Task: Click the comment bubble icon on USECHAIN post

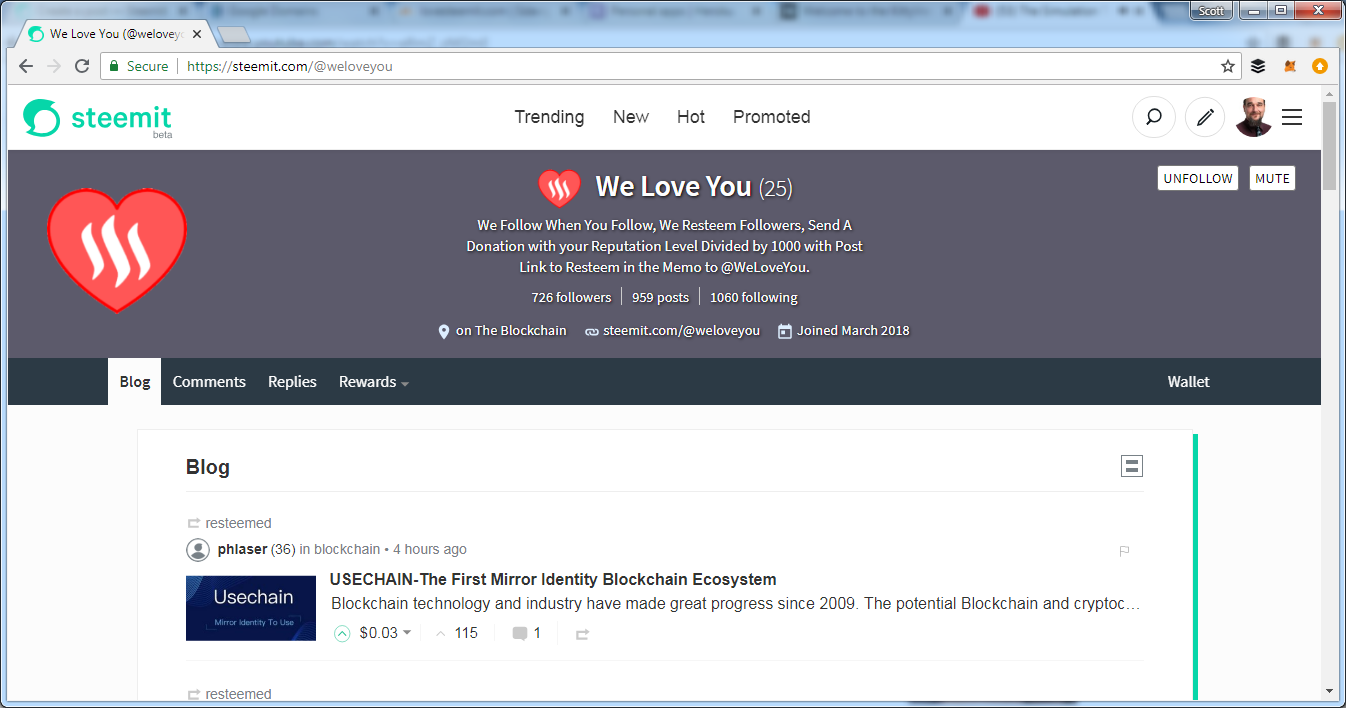Action: pos(520,633)
